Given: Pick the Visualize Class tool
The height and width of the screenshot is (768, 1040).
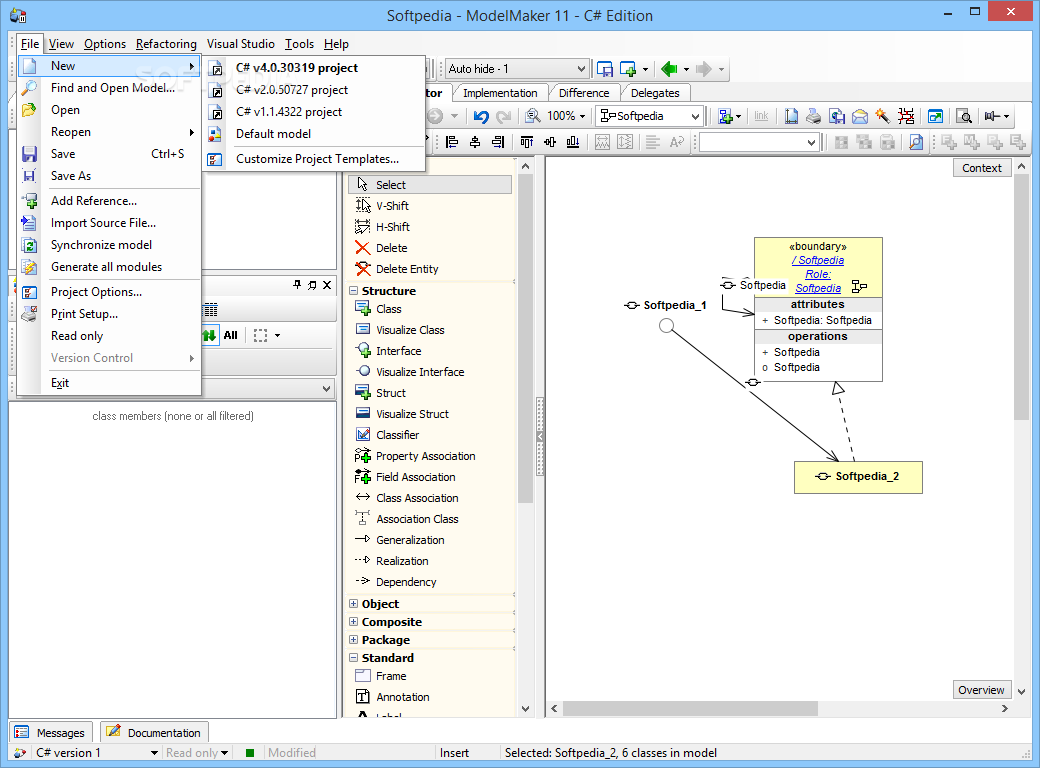Looking at the screenshot, I should (x=410, y=330).
